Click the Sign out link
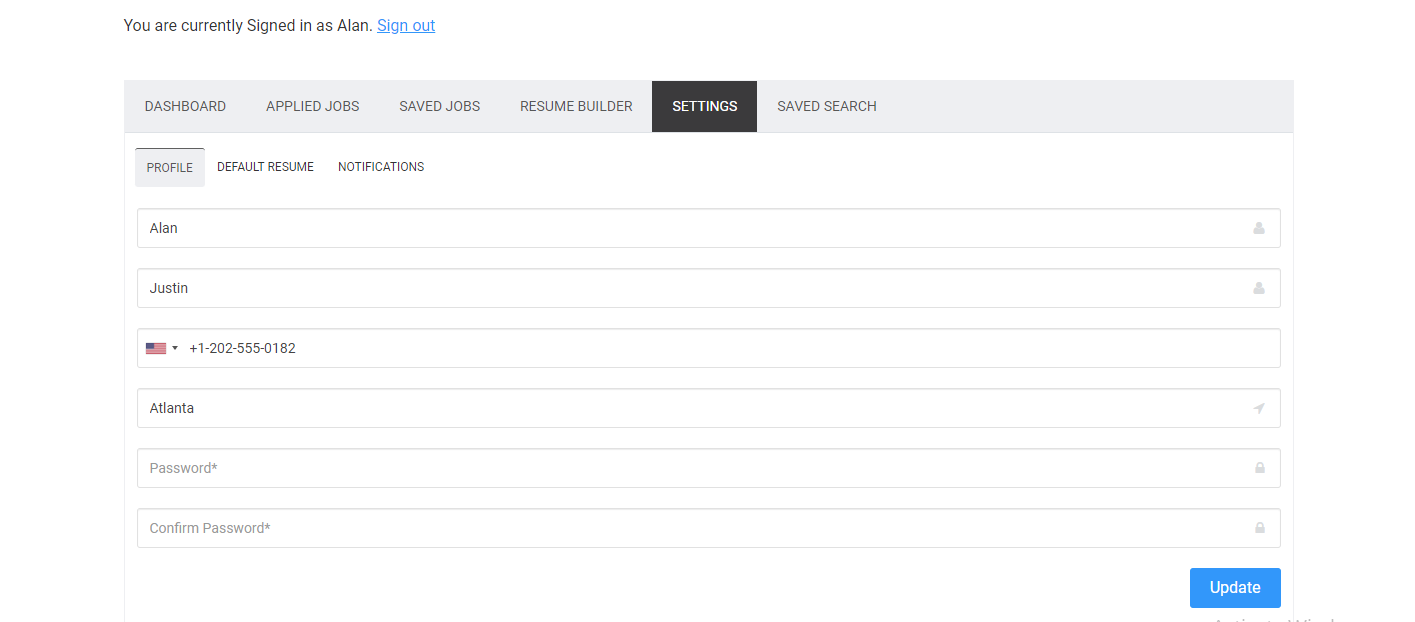1415x622 pixels. click(x=406, y=25)
